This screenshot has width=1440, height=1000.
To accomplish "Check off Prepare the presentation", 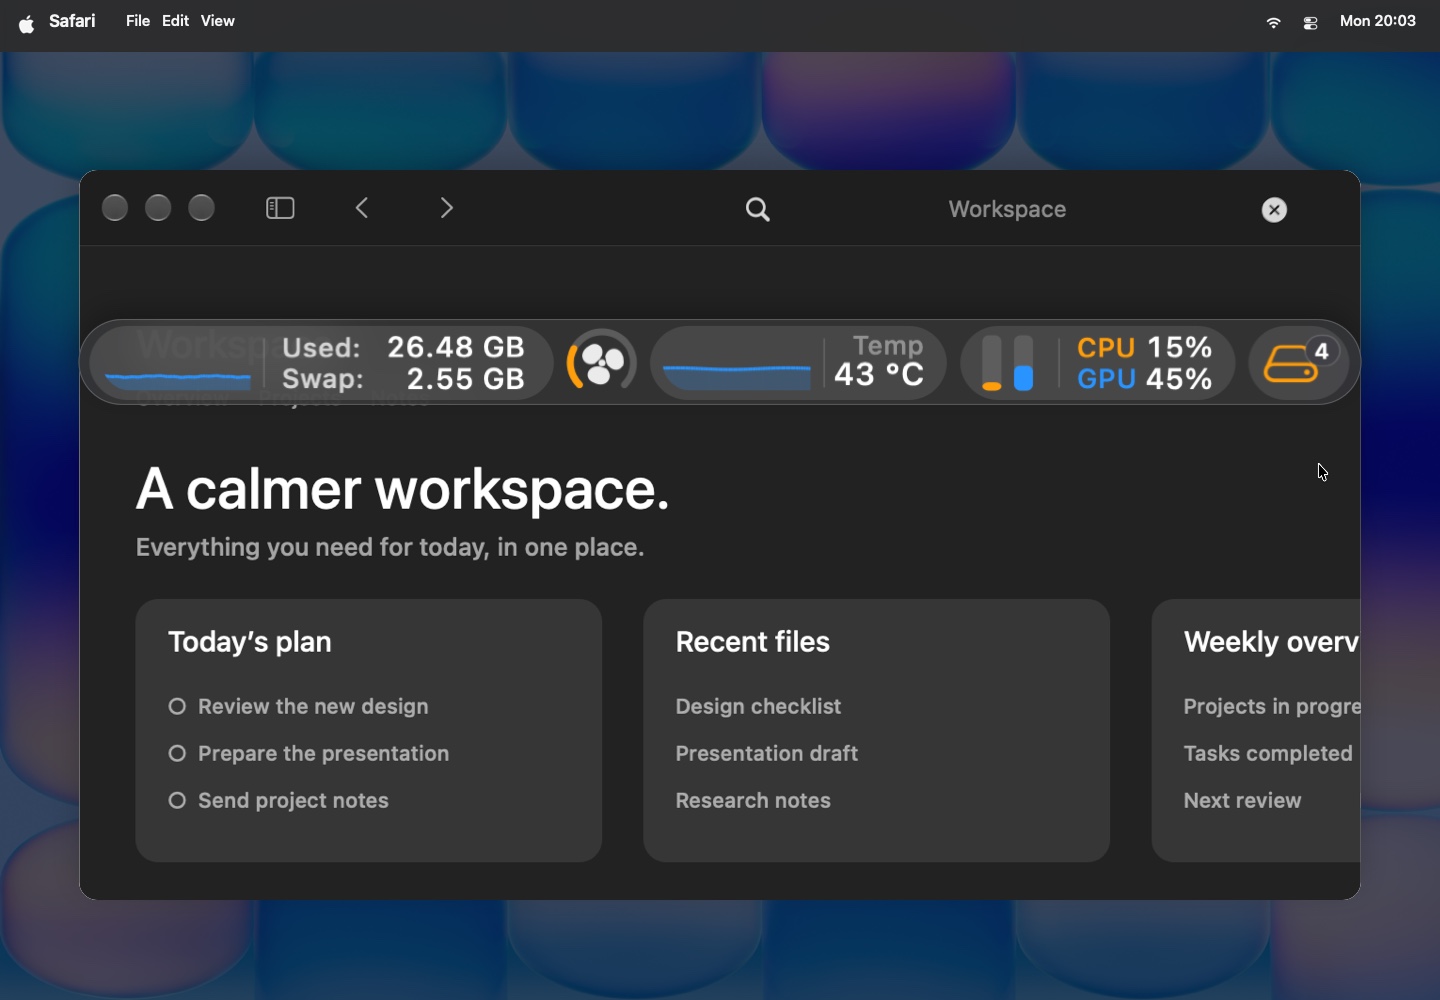I will (177, 754).
